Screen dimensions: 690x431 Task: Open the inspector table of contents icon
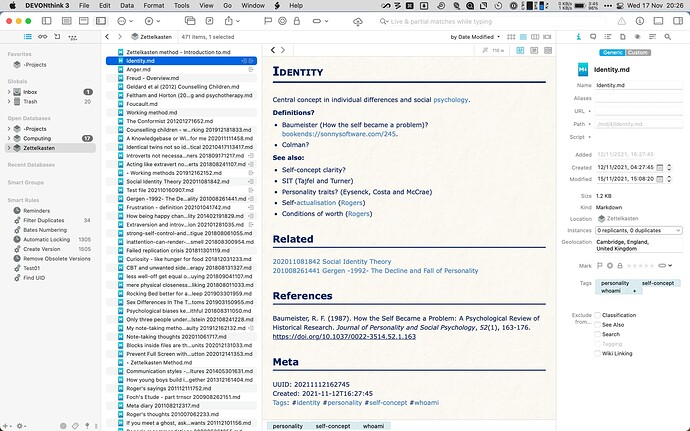point(608,37)
